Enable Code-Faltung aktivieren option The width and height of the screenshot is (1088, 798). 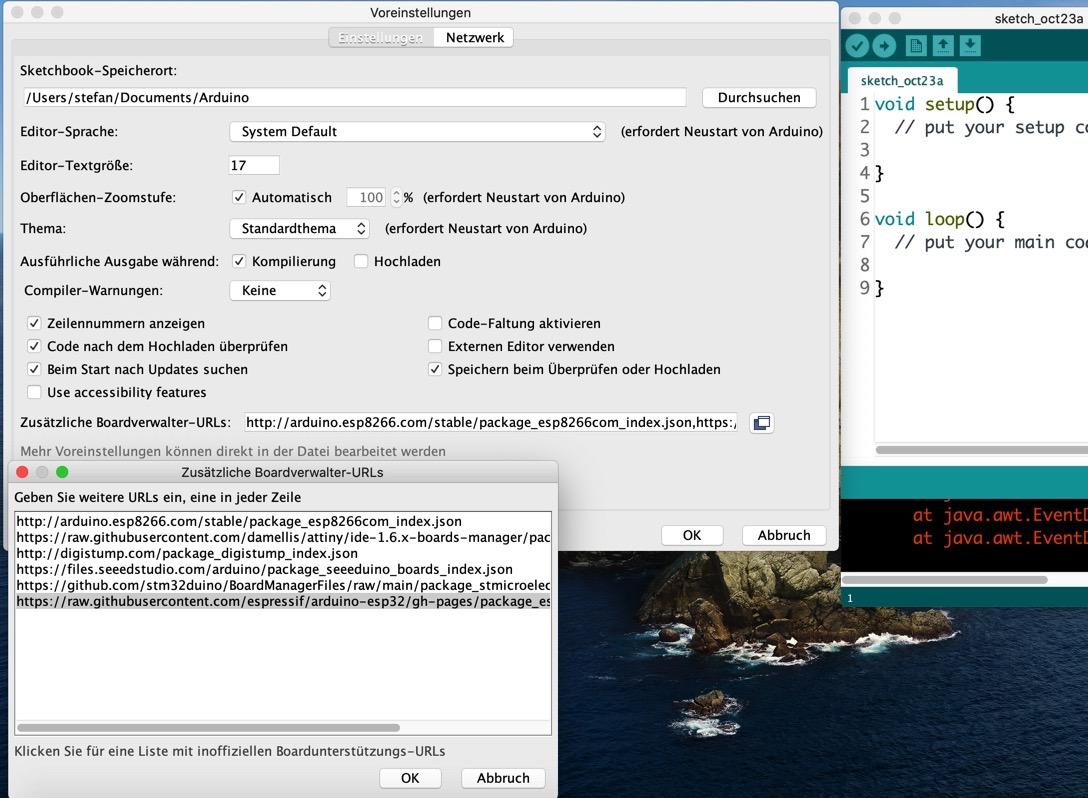[435, 323]
